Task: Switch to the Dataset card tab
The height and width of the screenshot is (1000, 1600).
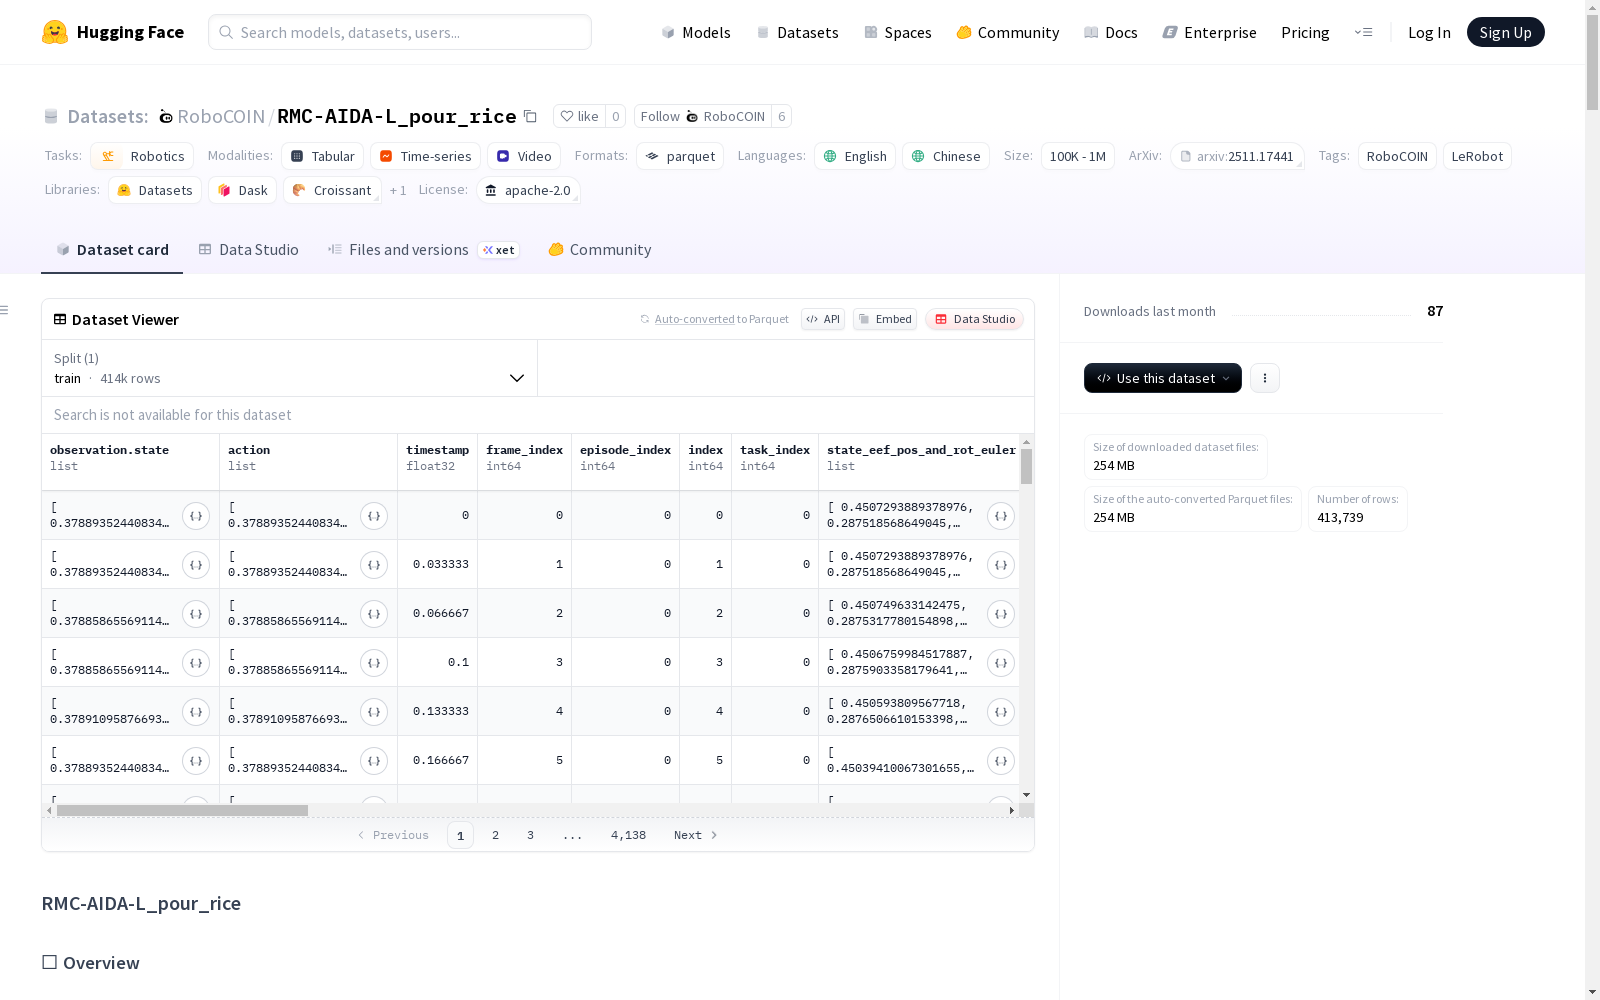Action: (112, 250)
